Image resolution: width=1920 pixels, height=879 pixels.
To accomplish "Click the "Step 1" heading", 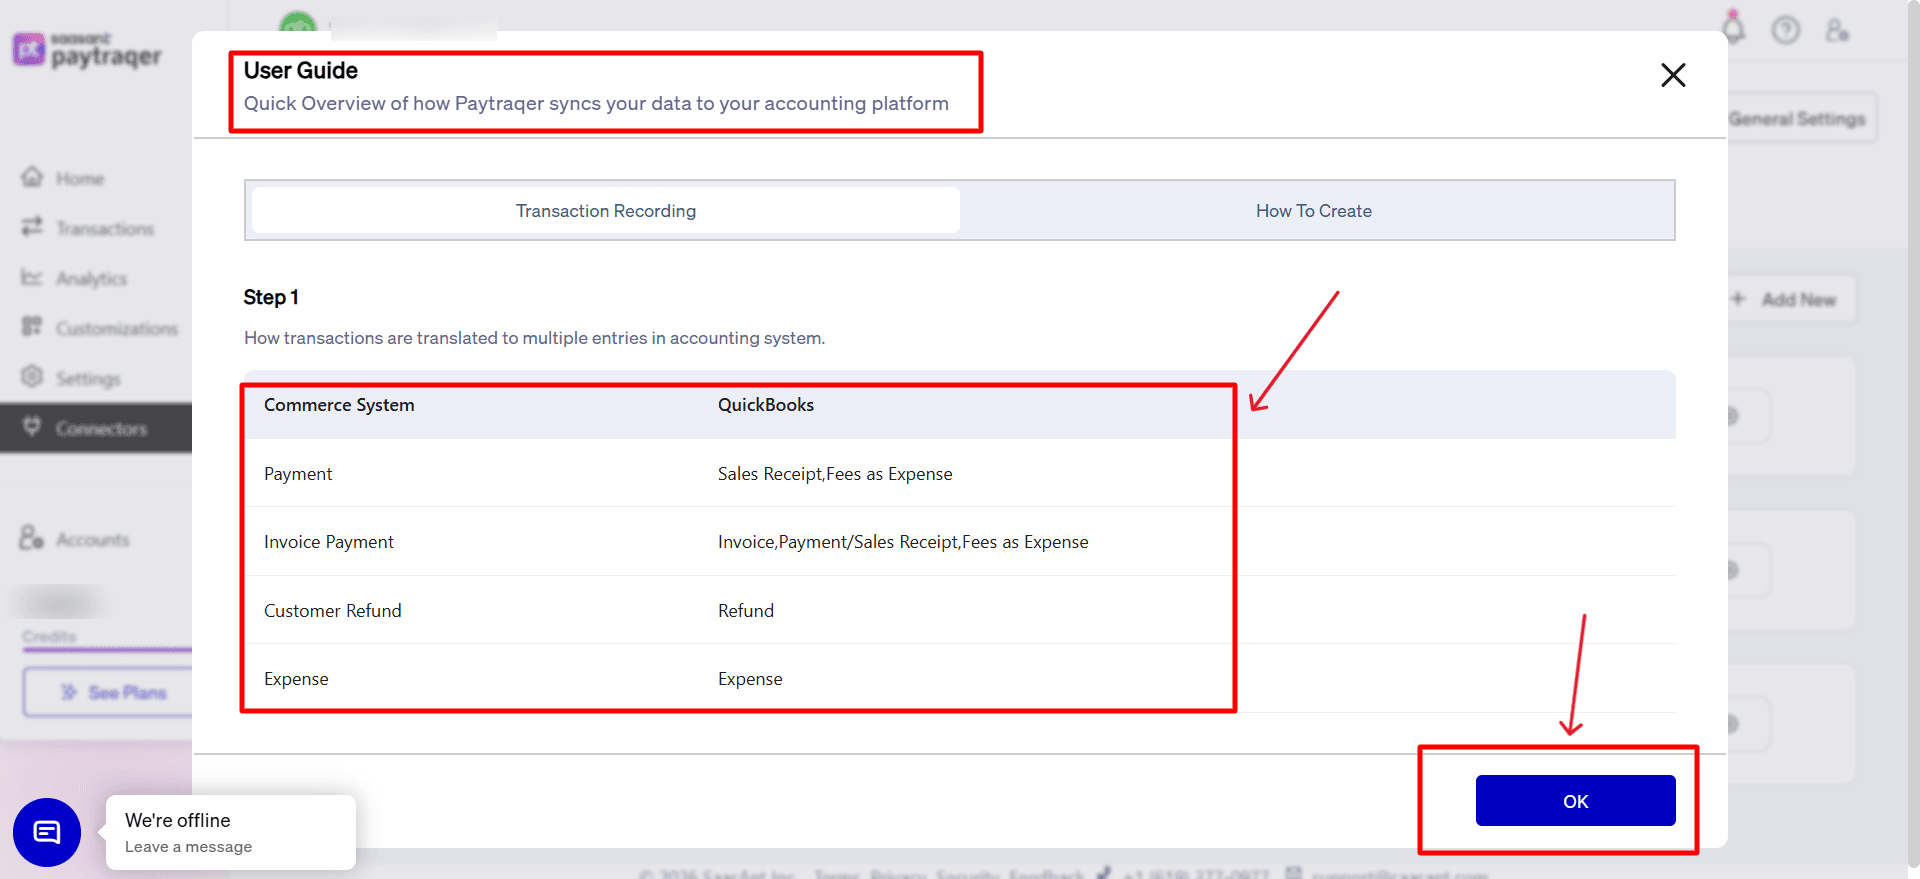I will [271, 297].
